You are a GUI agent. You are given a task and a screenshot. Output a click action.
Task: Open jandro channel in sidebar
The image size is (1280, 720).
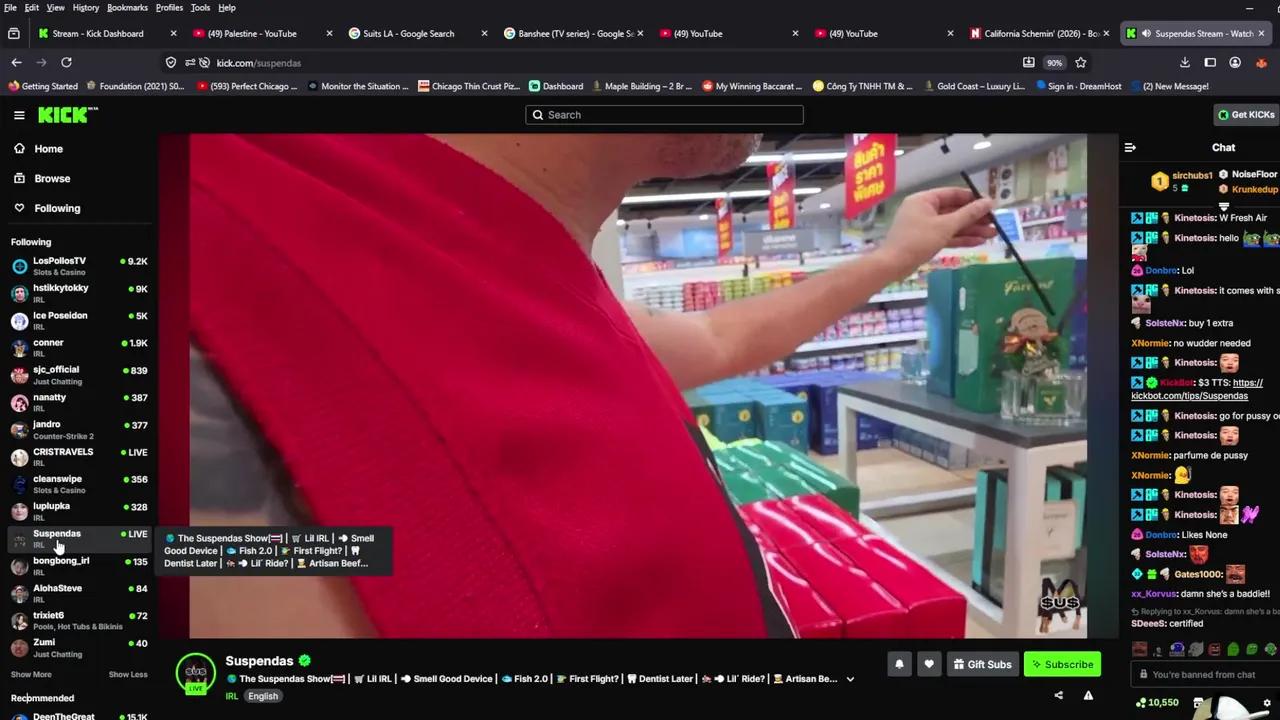pos(78,429)
